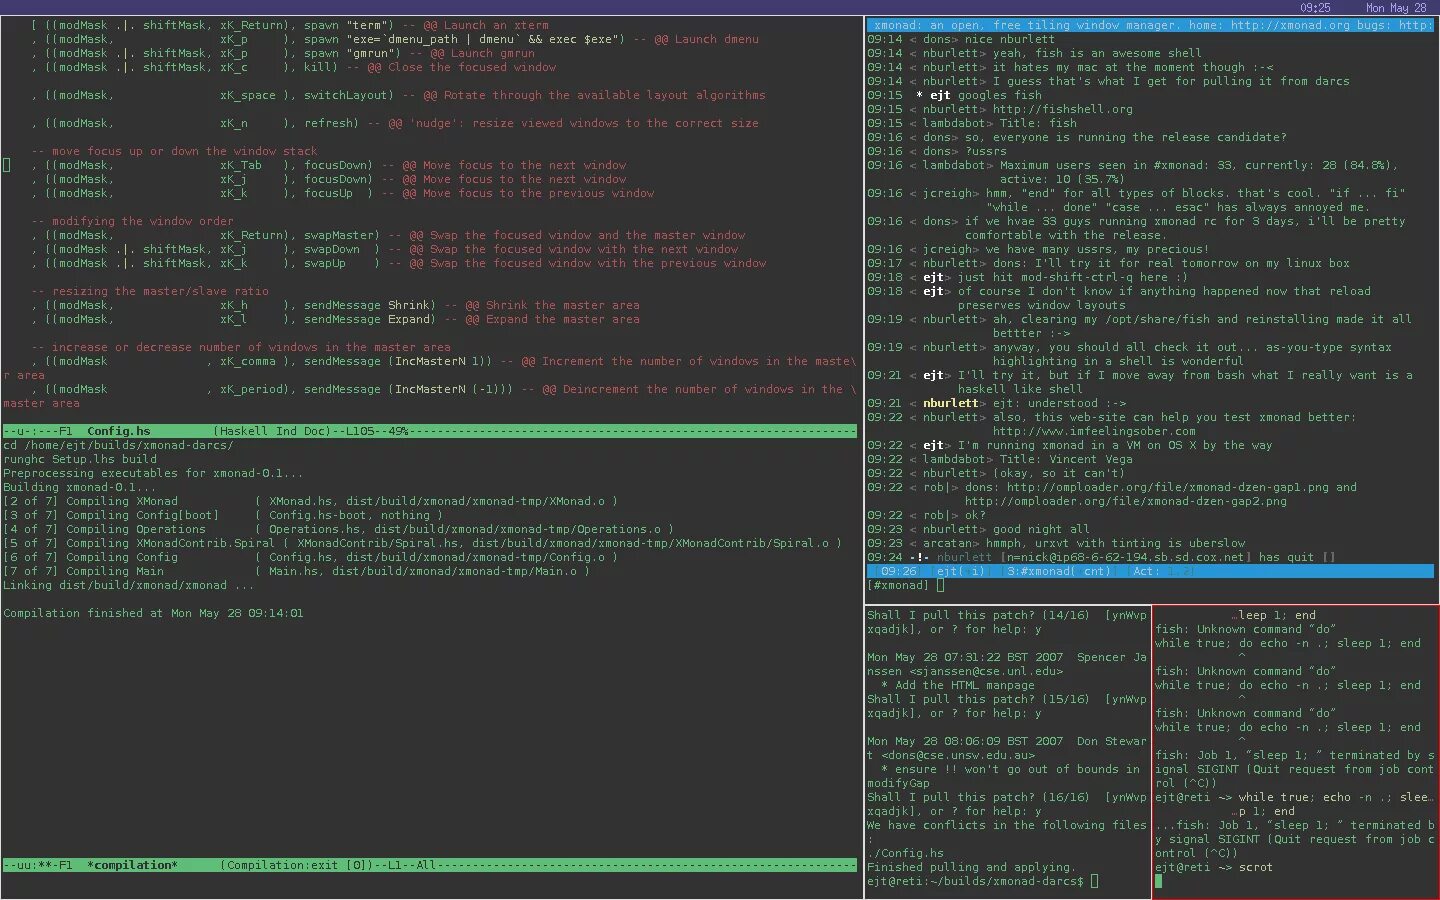Click the refresh function on xK_n line

pyautogui.click(x=331, y=123)
